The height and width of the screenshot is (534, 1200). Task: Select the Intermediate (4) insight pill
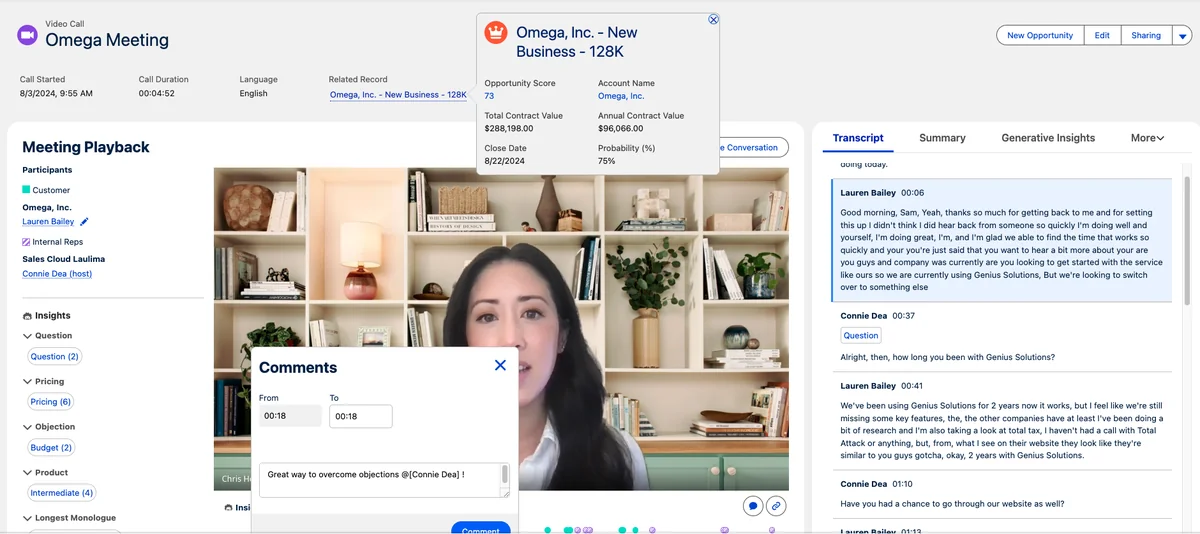click(x=62, y=493)
